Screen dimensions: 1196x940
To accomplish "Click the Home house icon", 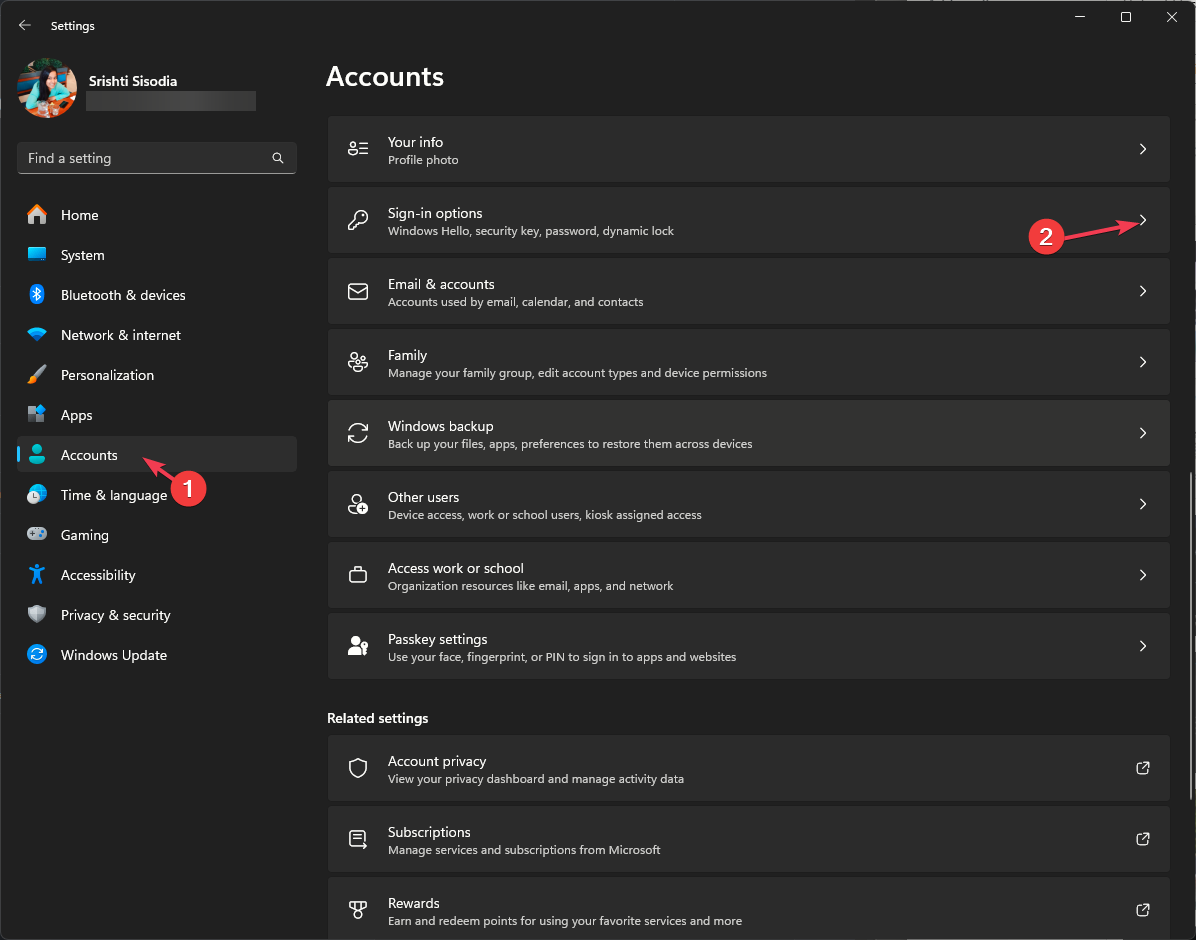I will click(x=37, y=215).
